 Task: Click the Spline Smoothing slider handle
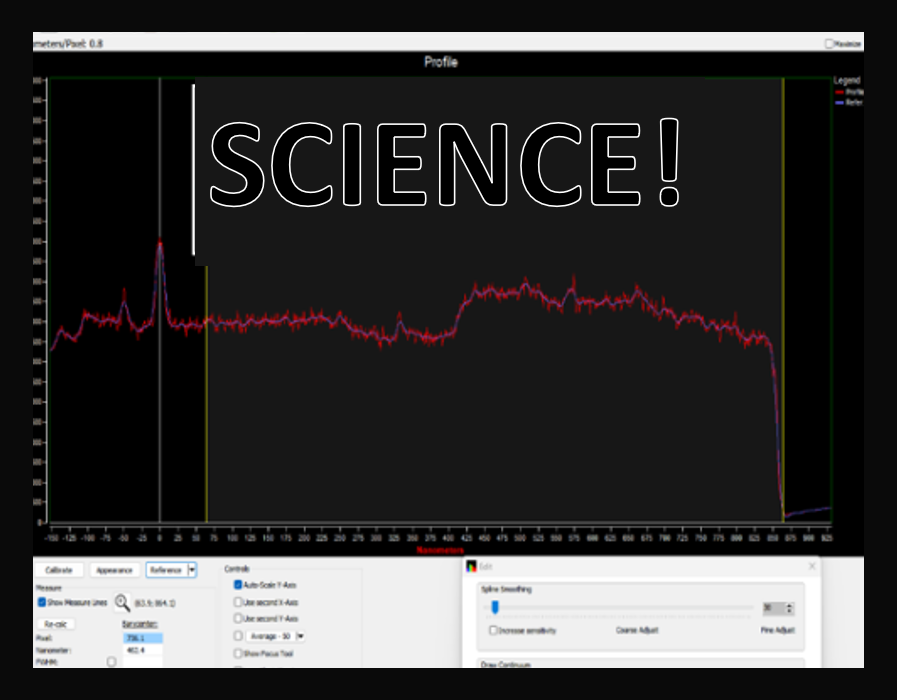(x=494, y=607)
